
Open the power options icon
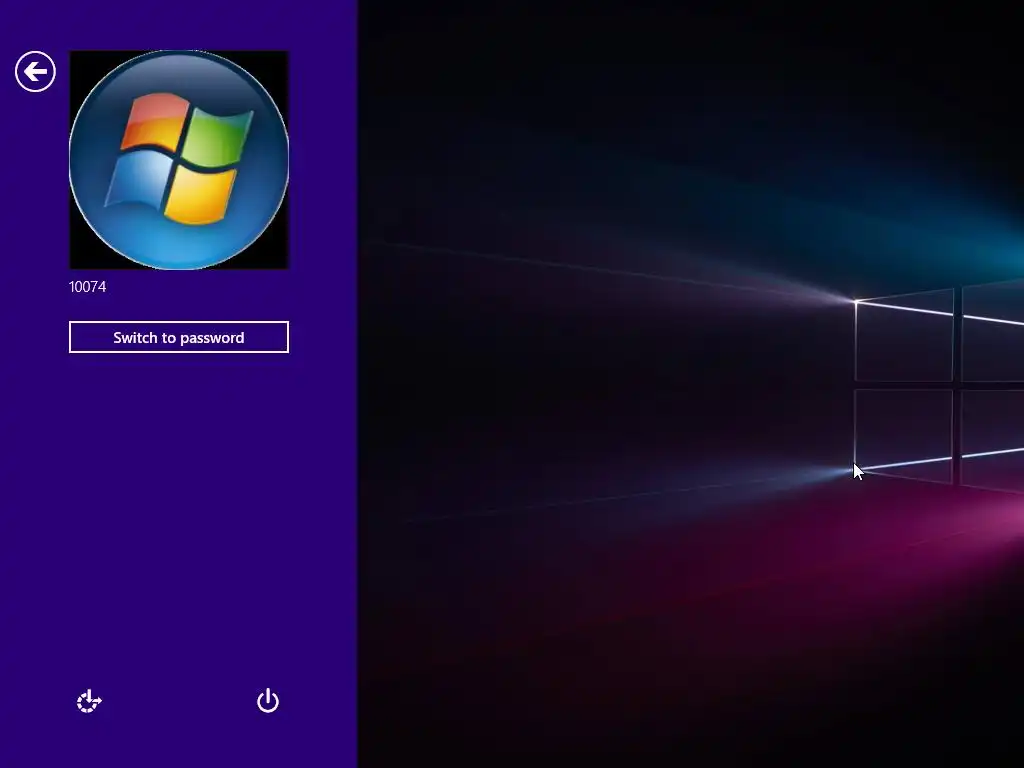click(268, 701)
